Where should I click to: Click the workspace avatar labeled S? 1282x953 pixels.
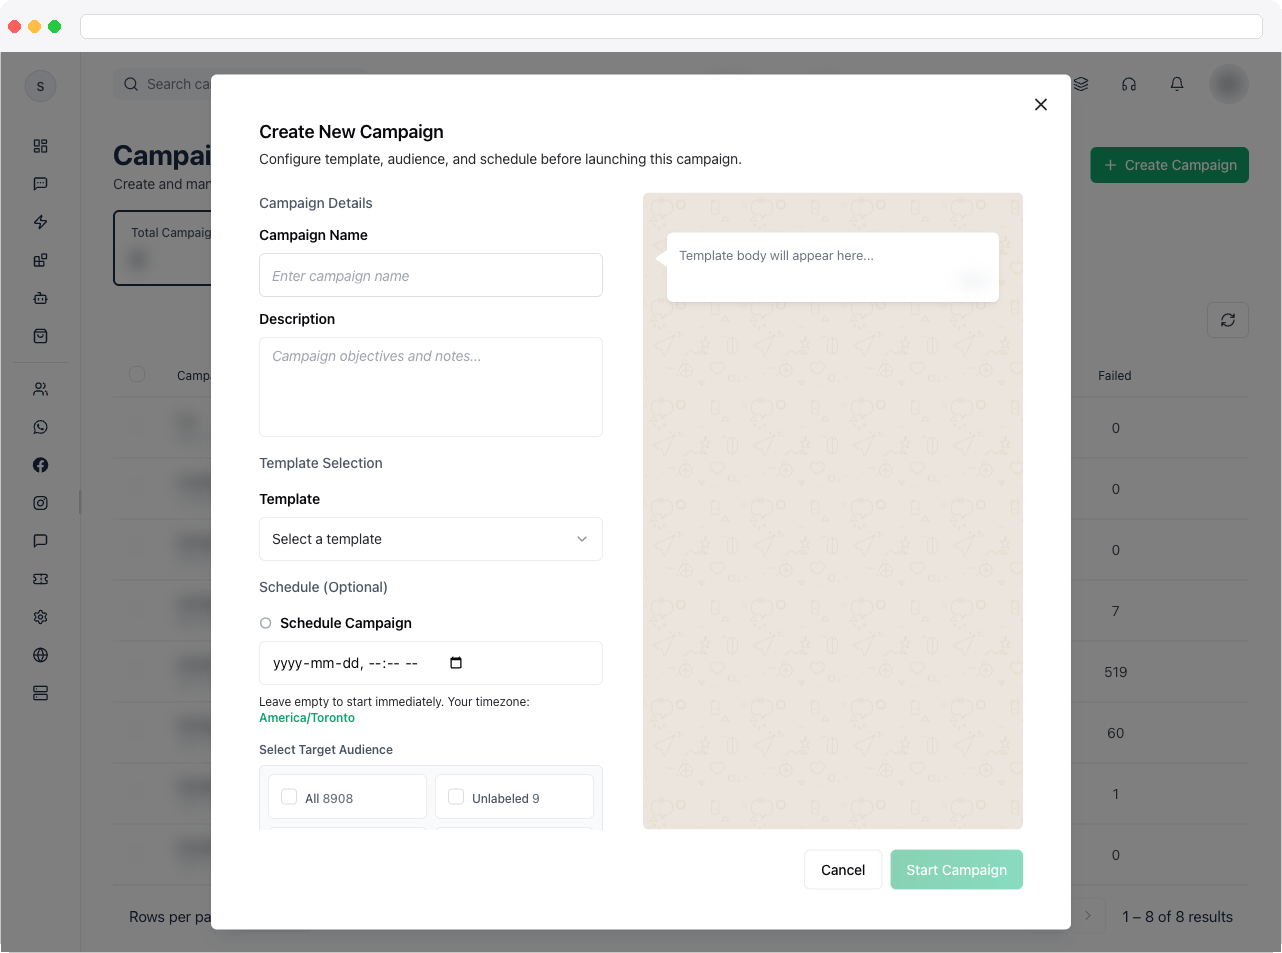pyautogui.click(x=40, y=86)
